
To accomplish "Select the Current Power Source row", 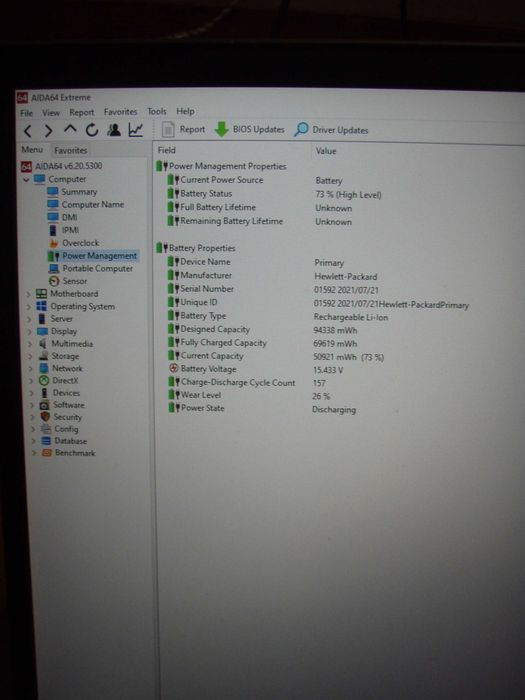I will tap(256, 180).
